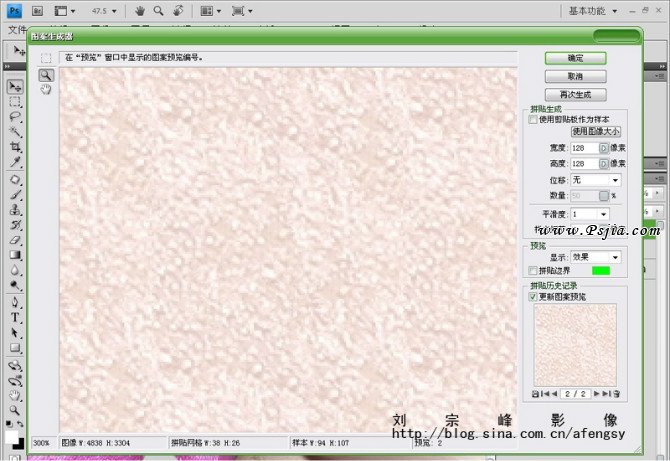Uncheck 更新图案预览 checkbox
Image resolution: width=670 pixels, height=461 pixels.
click(534, 297)
